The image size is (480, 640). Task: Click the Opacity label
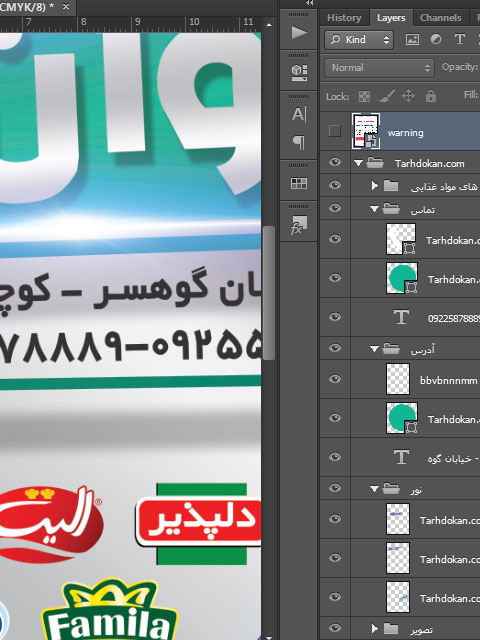pos(459,67)
